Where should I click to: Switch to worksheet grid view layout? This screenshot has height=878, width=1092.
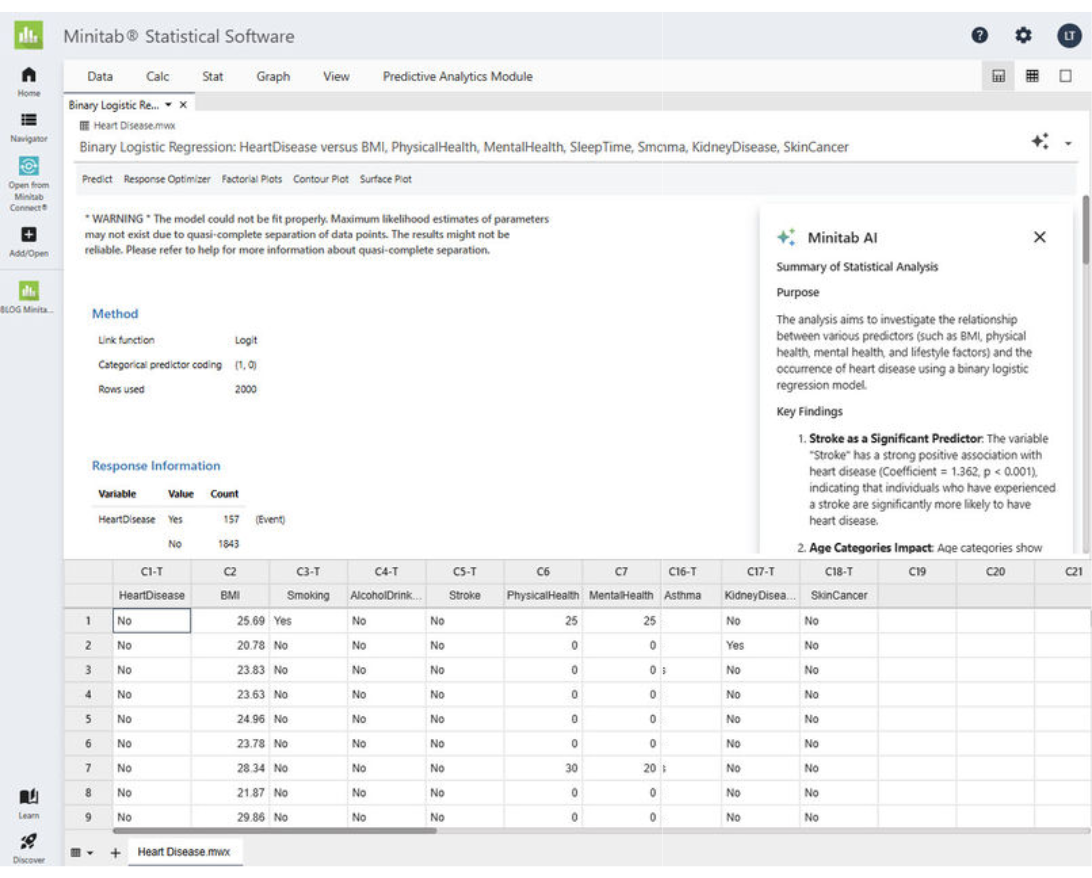[x=1032, y=76]
